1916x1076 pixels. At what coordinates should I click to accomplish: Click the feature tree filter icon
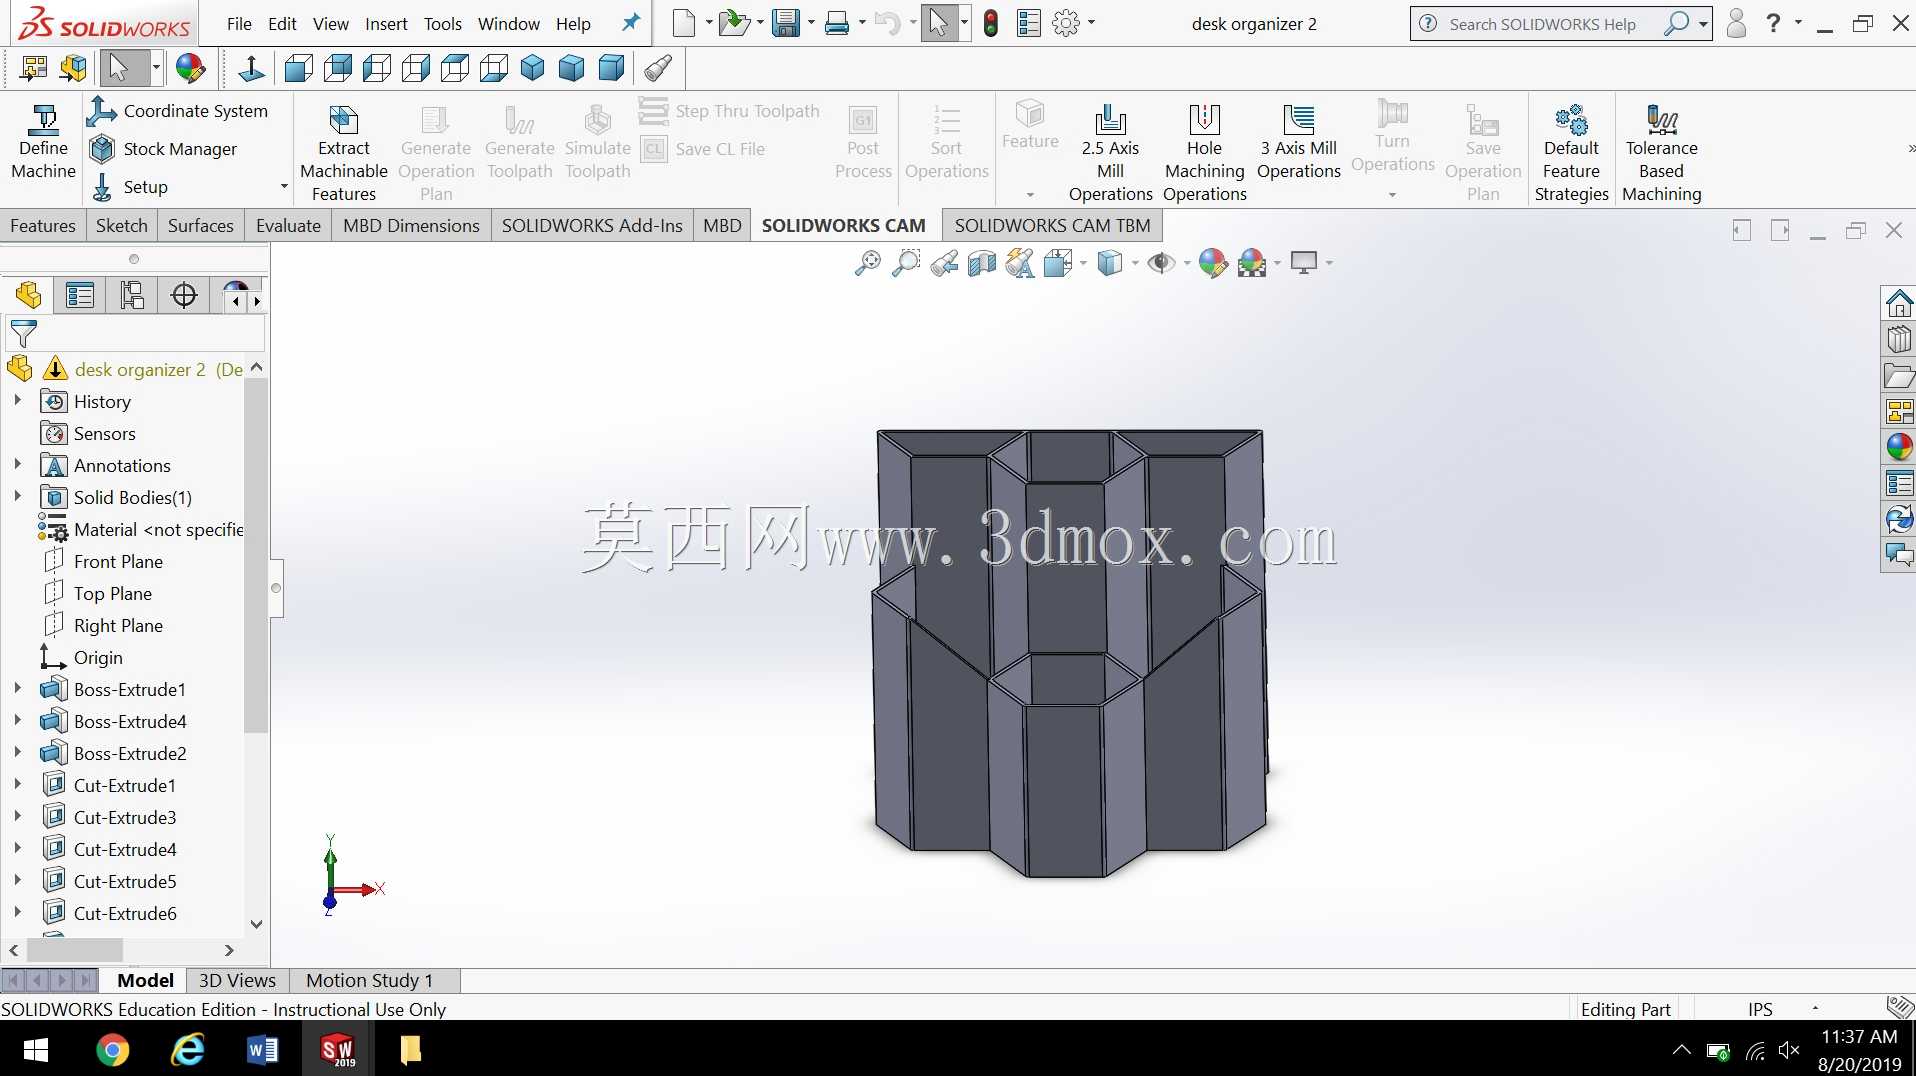[23, 333]
